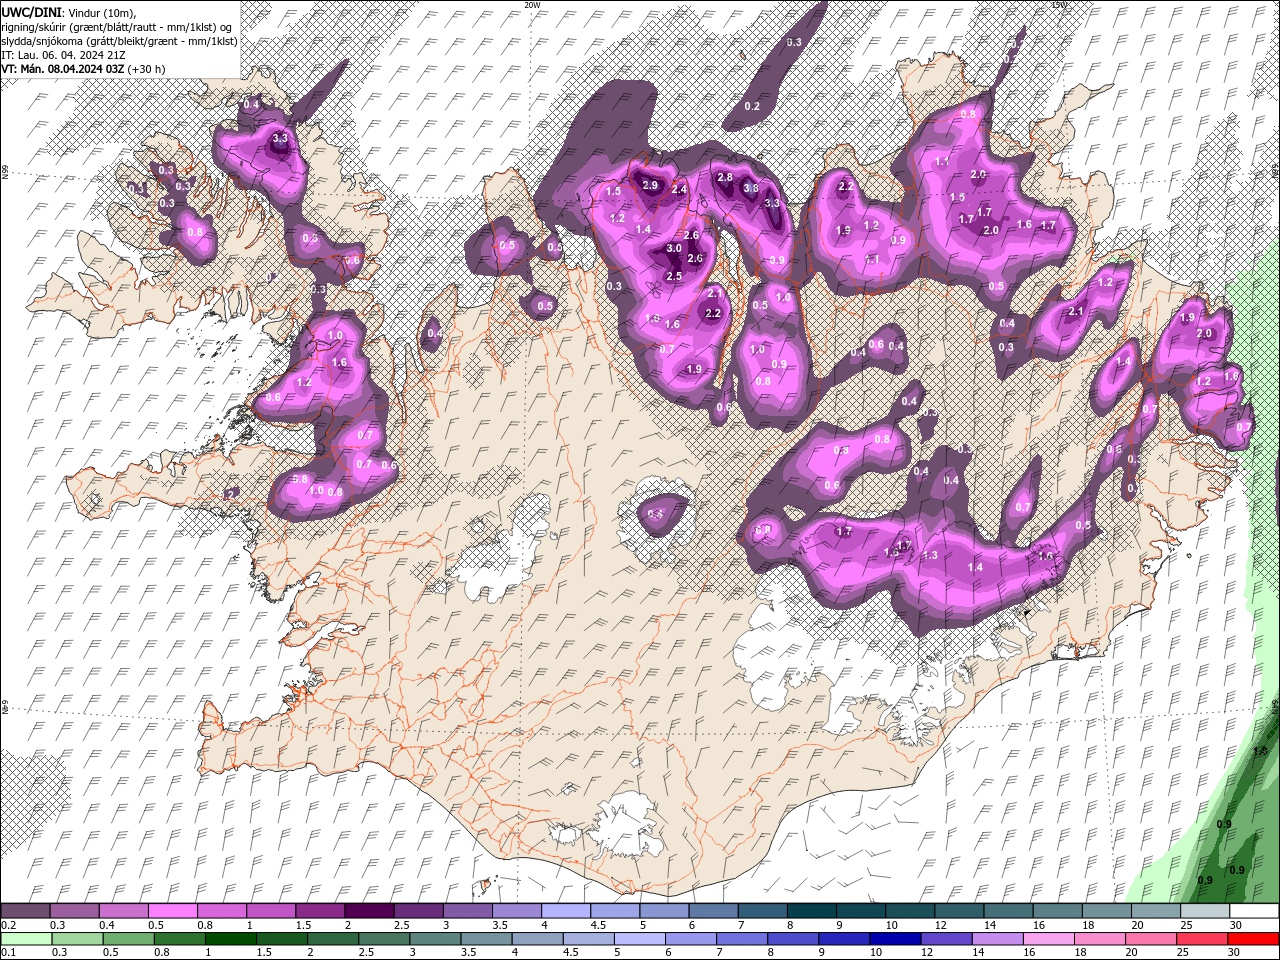Select upper legend swatch between 1 and 1.5
The image size is (1280, 960).
(270, 910)
